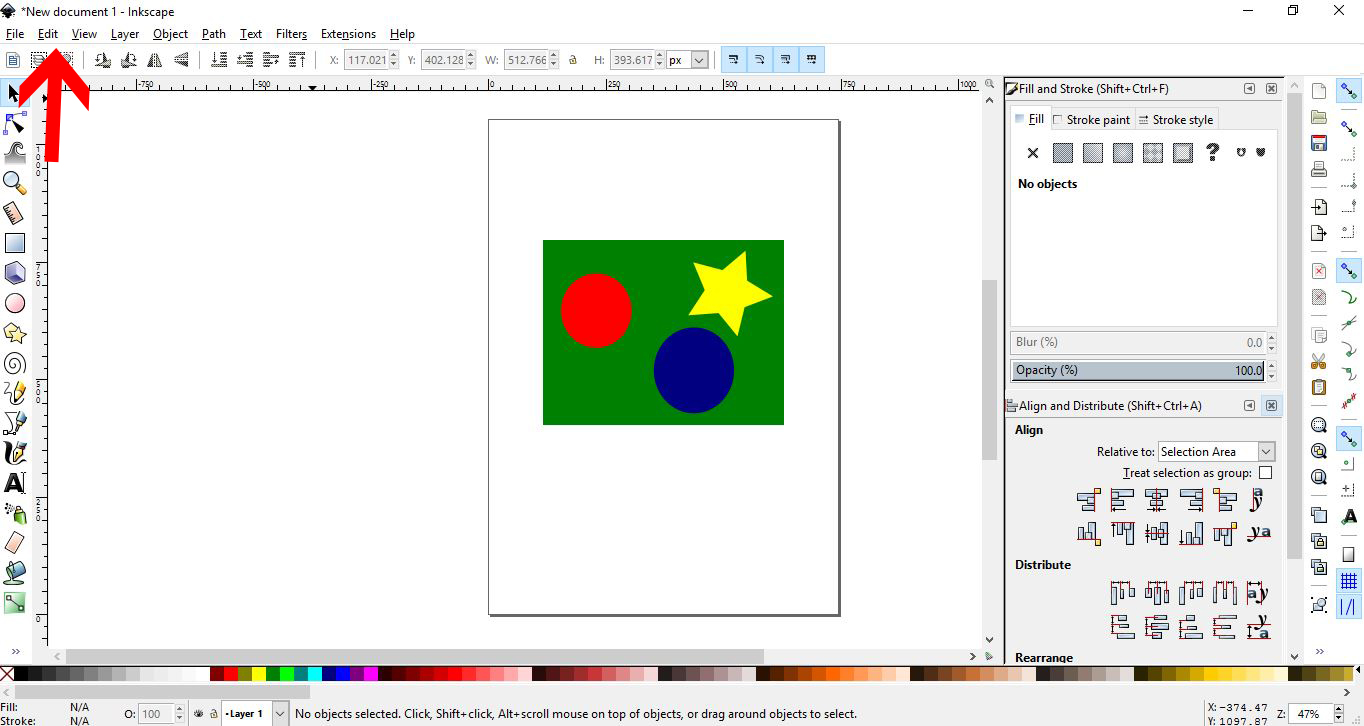Toggle current layer visibility eye
Image resolution: width=1364 pixels, height=726 pixels.
tap(199, 714)
